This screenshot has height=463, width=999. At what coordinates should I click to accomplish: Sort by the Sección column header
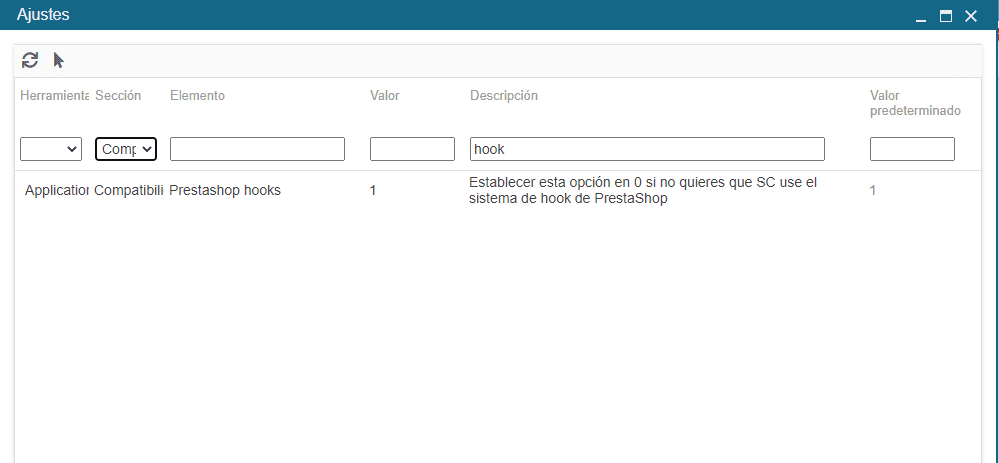click(118, 96)
